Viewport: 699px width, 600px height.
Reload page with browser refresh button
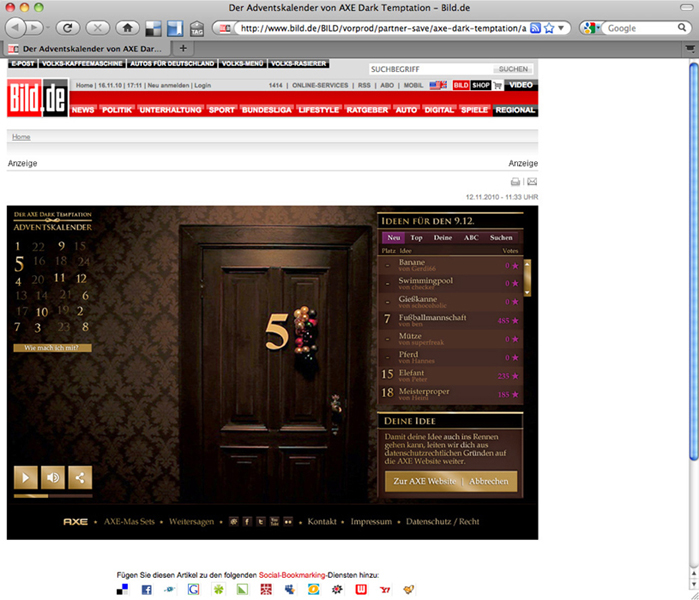click(x=68, y=28)
